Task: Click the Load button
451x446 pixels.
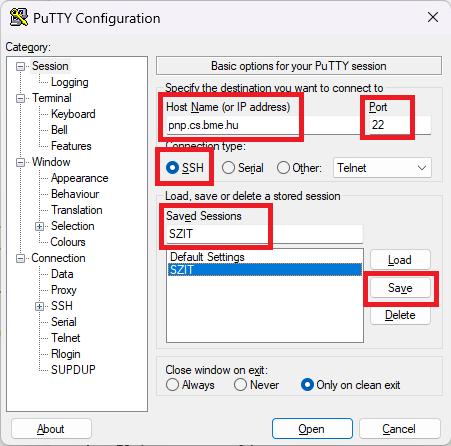Action: point(400,260)
